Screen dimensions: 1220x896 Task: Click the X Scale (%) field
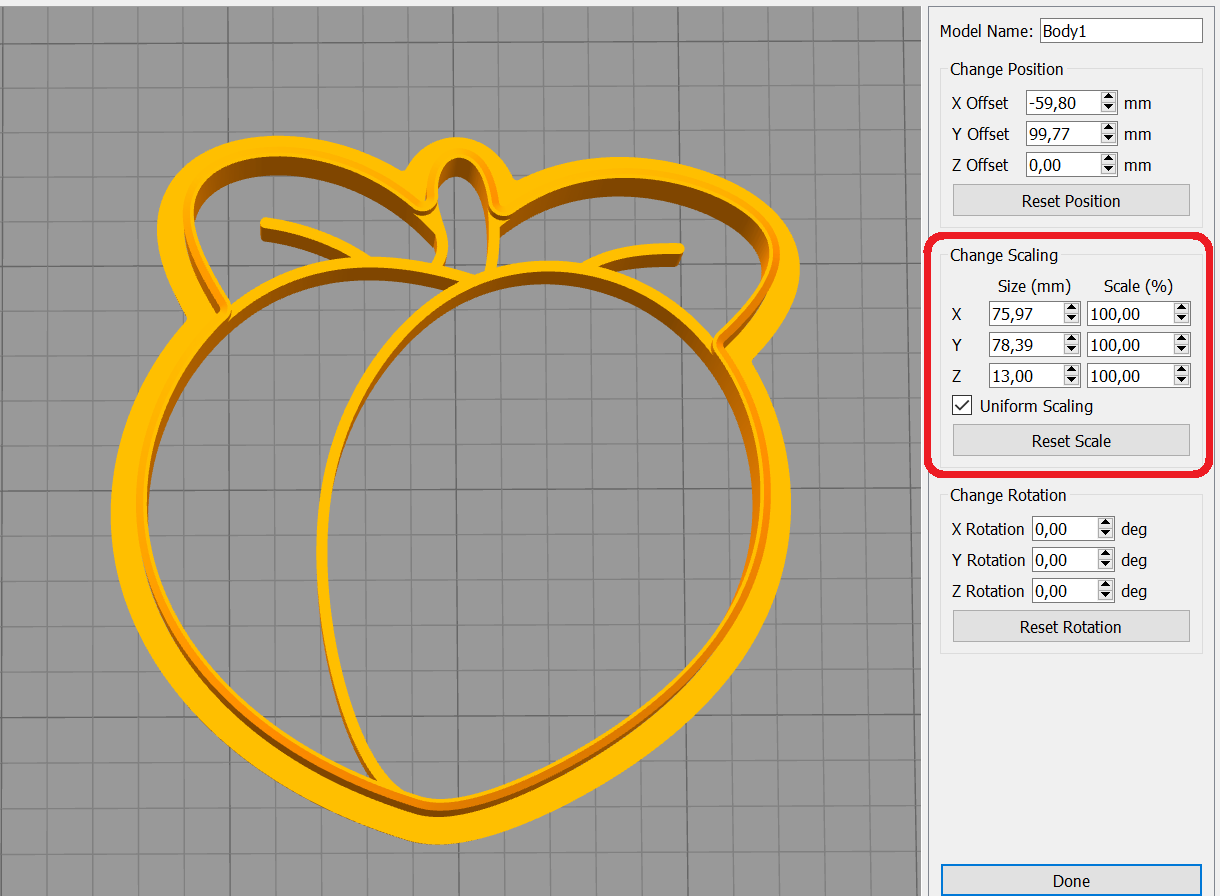(x=1131, y=314)
